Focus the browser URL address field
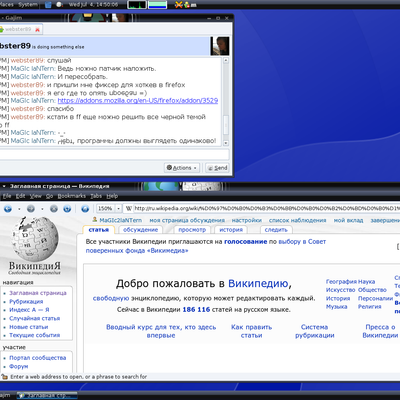This screenshot has height=400, width=400. pyautogui.click(x=267, y=209)
